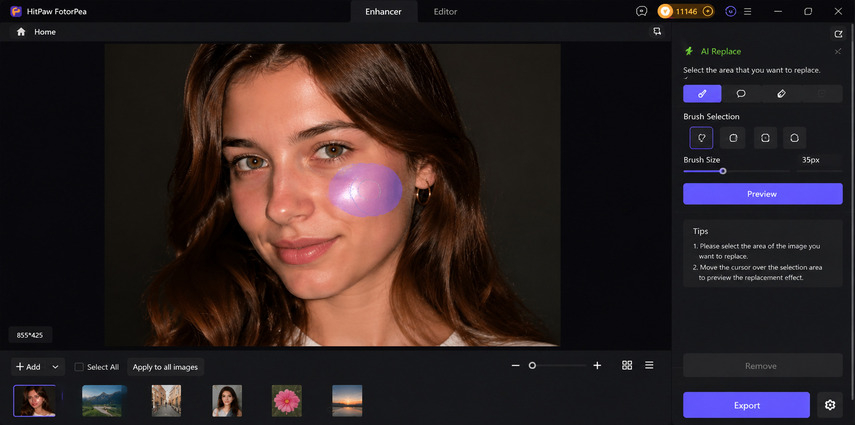Click the 855*425 image size label
Image resolution: width=855 pixels, height=425 pixels.
tap(30, 335)
